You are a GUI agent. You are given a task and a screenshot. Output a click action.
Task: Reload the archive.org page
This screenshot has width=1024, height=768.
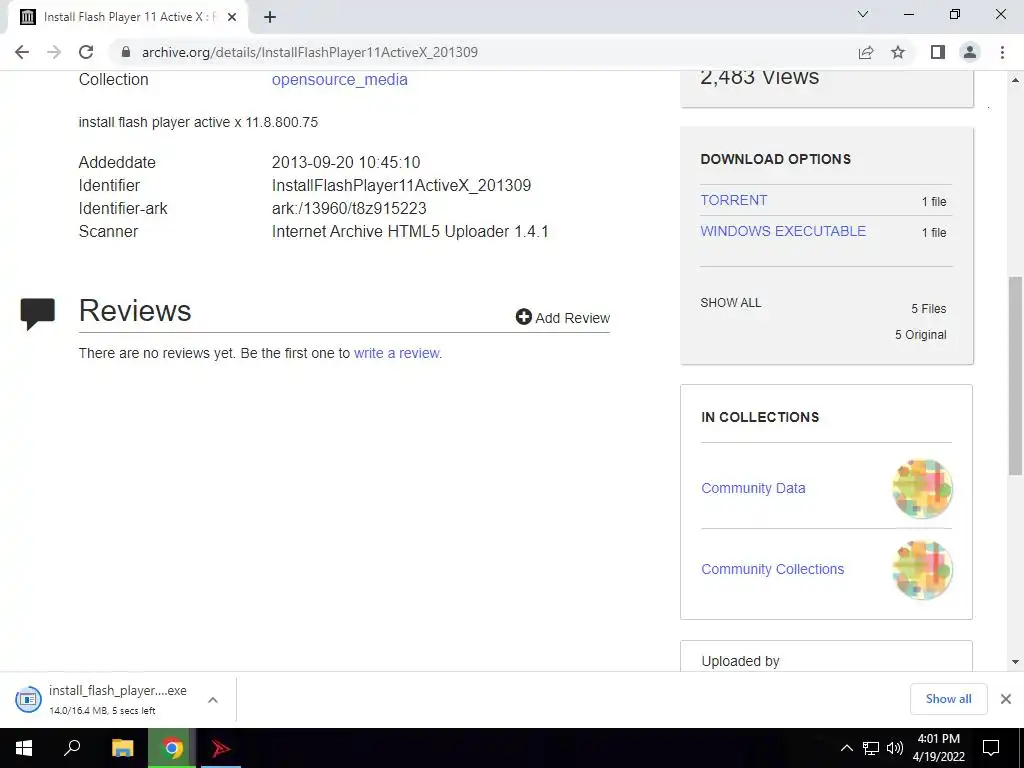tap(86, 52)
